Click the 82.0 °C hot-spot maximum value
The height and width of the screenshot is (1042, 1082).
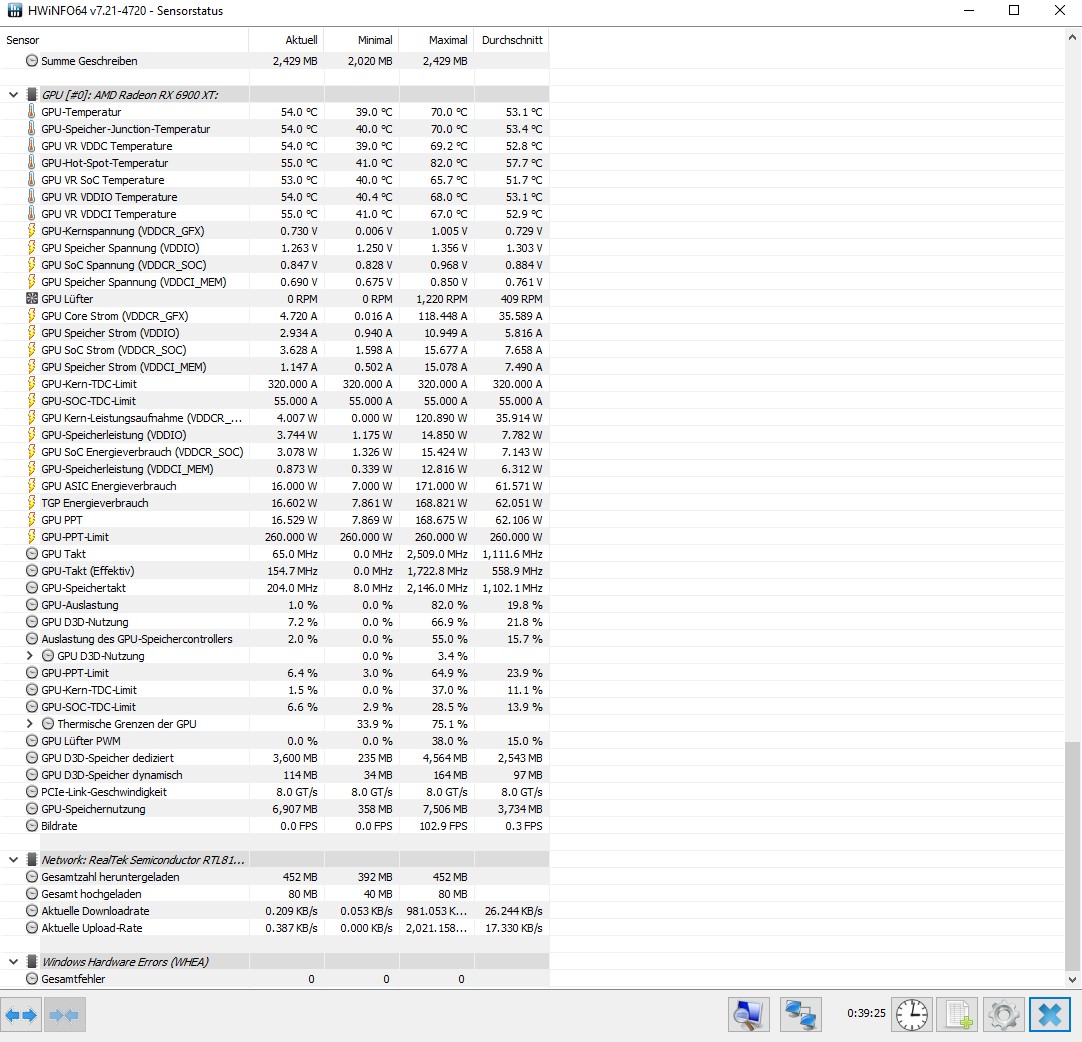[449, 163]
